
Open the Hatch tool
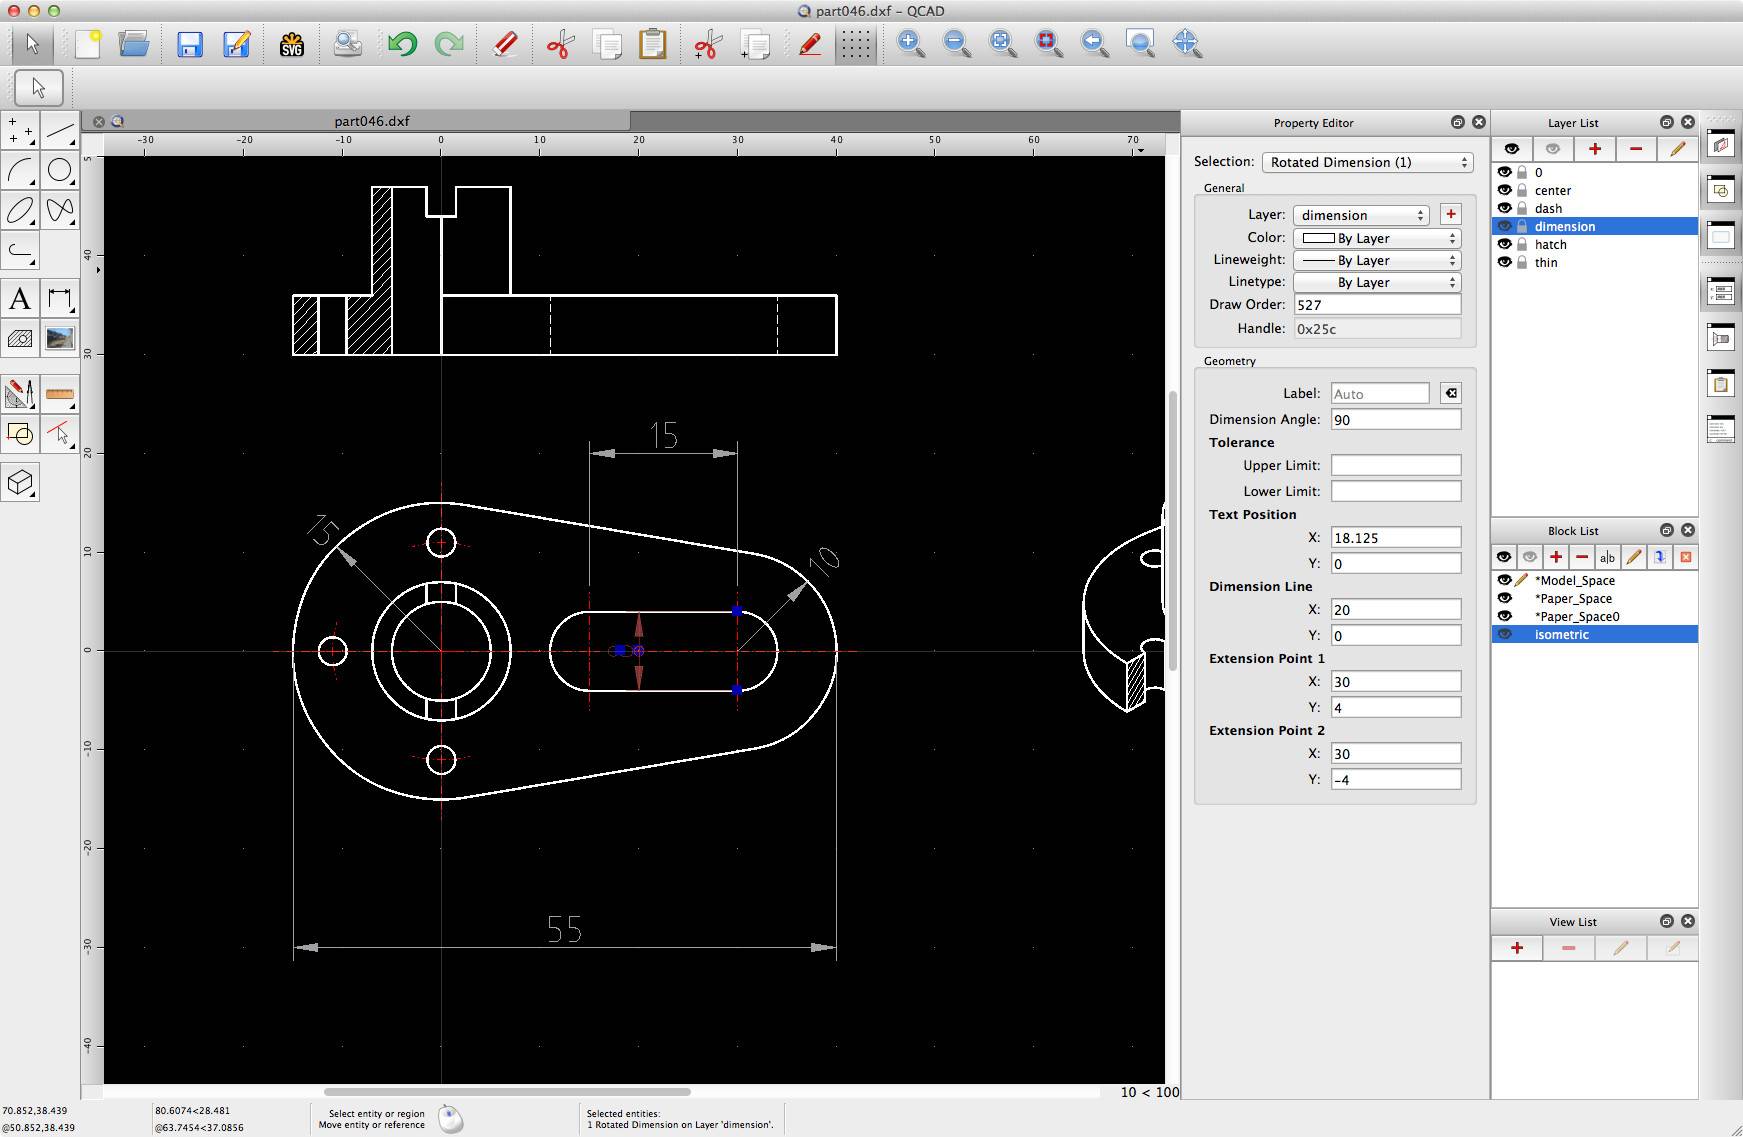click(20, 338)
